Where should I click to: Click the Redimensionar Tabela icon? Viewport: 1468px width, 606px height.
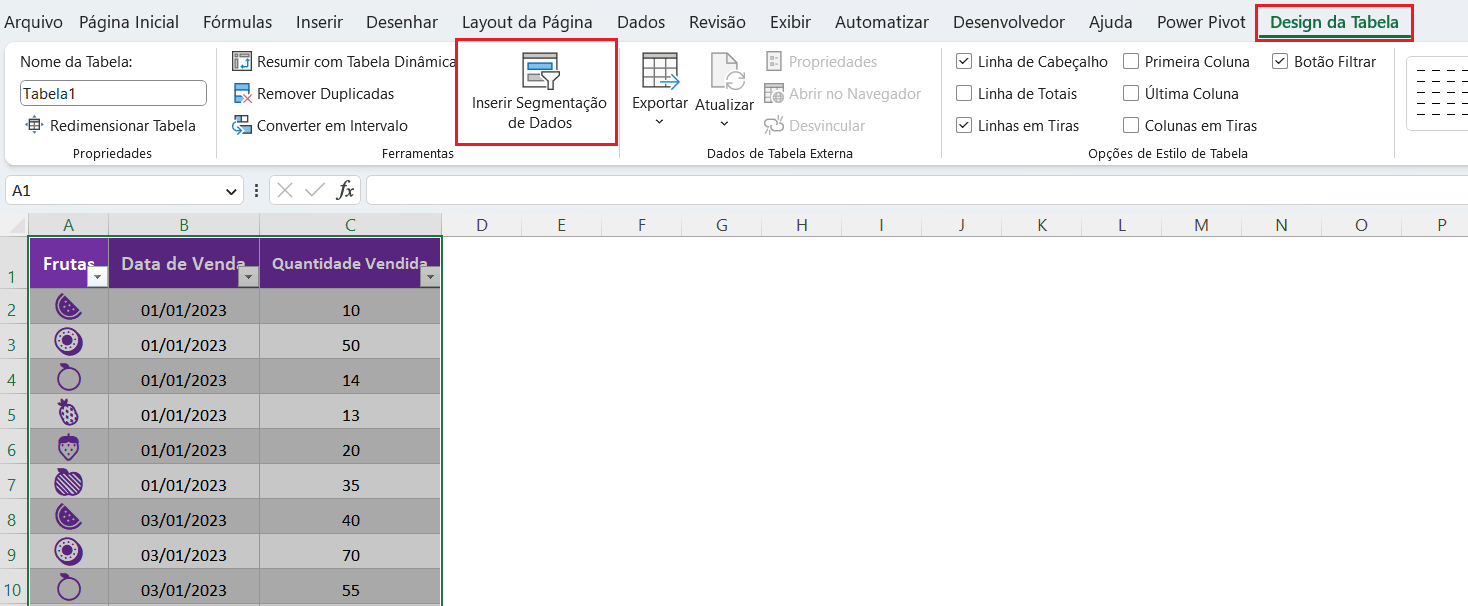[35, 126]
